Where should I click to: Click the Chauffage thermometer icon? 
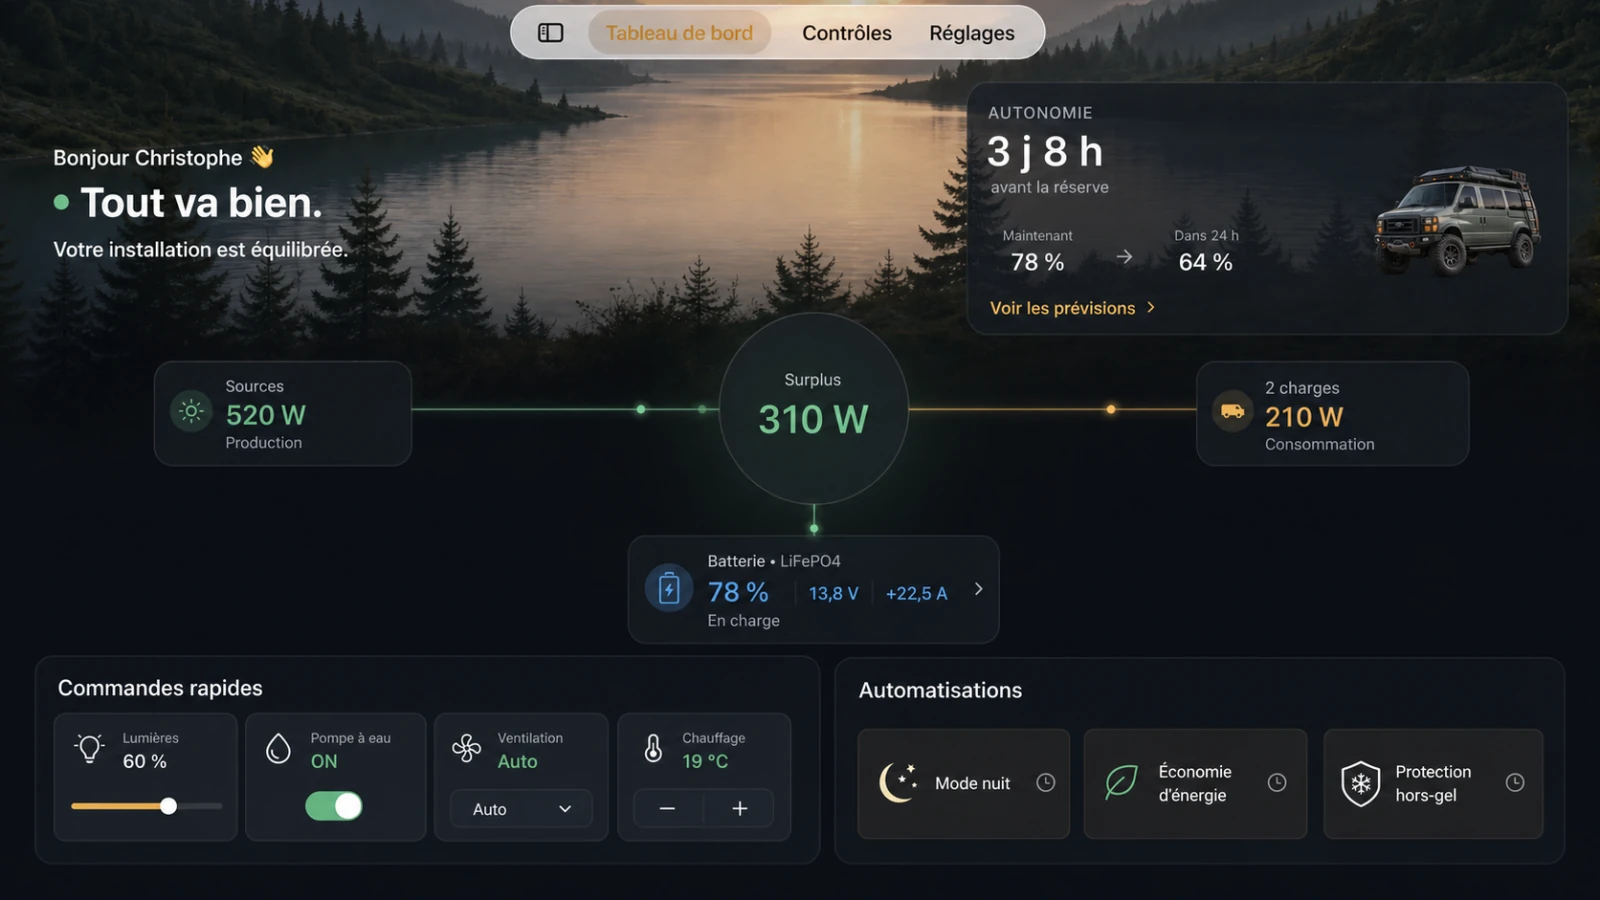(x=653, y=748)
